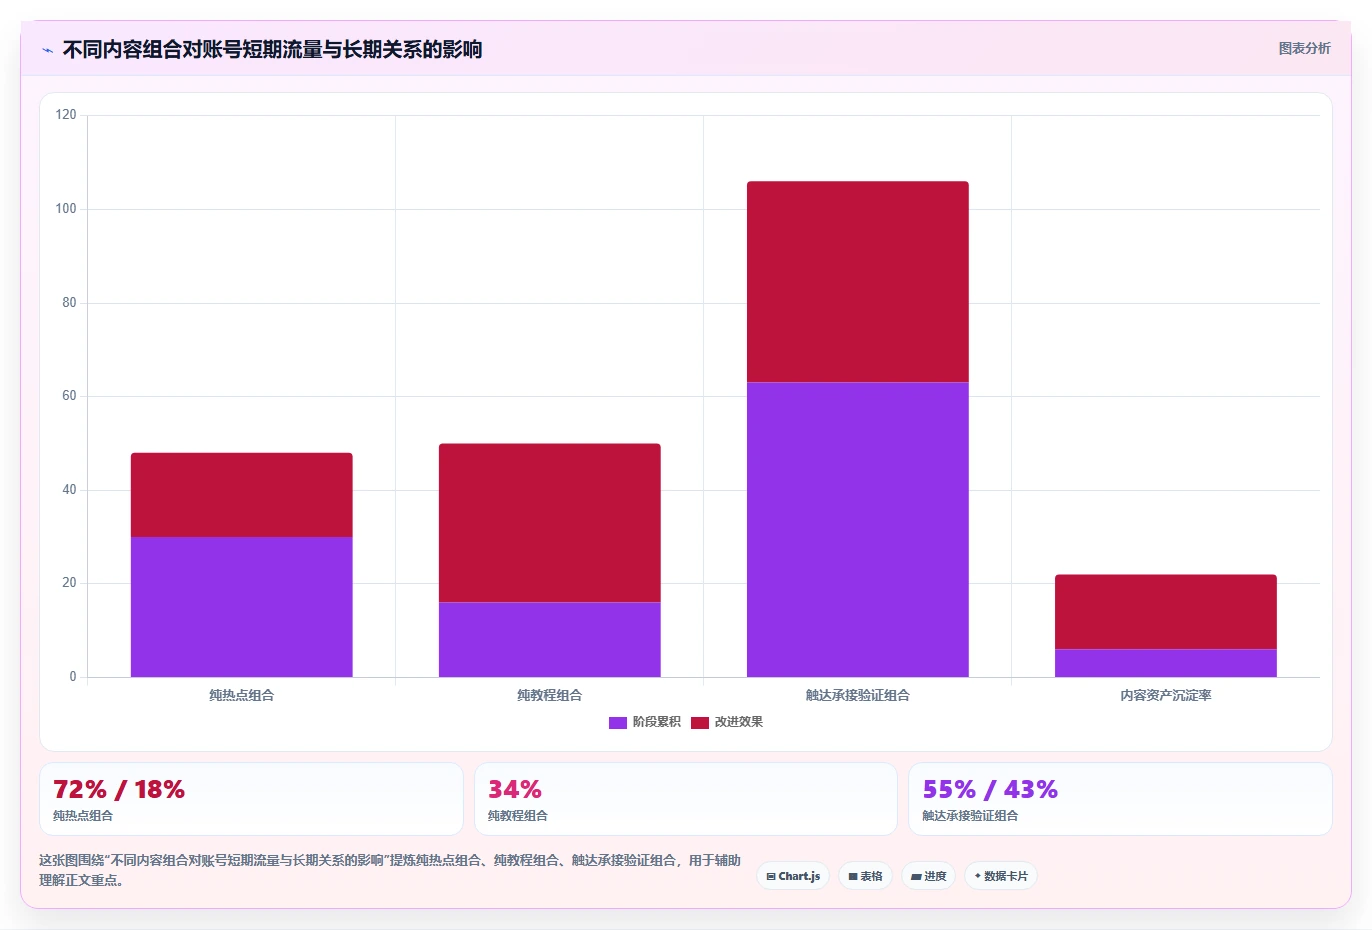Click the 表格 chip
This screenshot has width=1372, height=930.
[x=865, y=876]
